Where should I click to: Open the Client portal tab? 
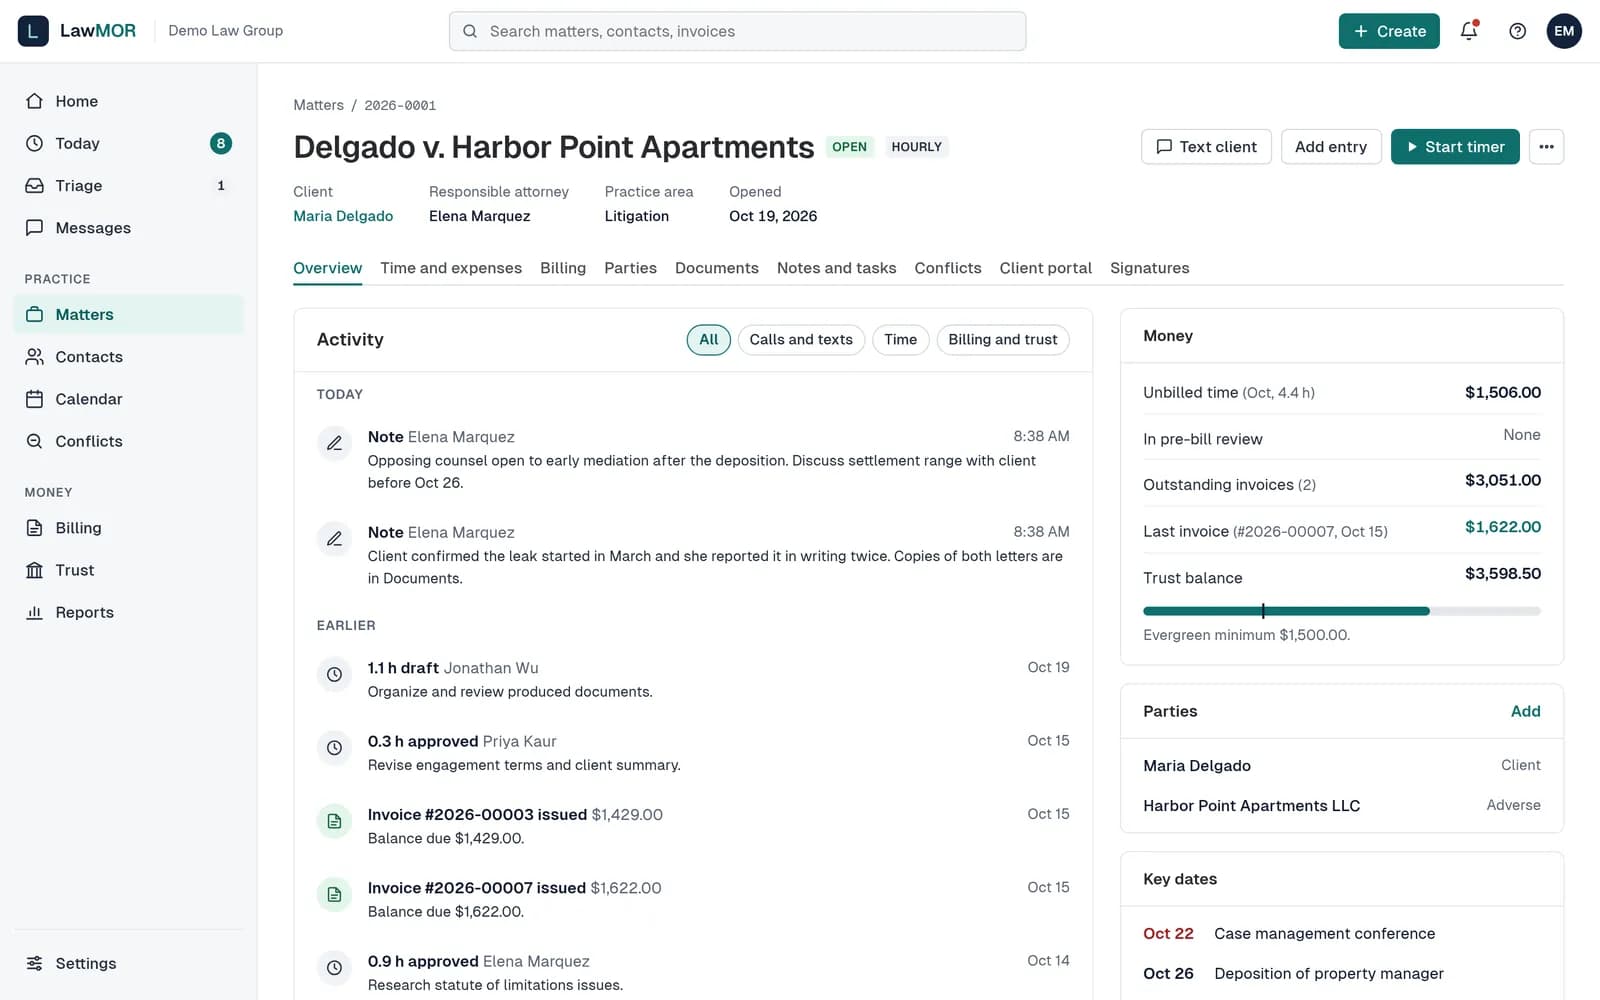pos(1046,268)
